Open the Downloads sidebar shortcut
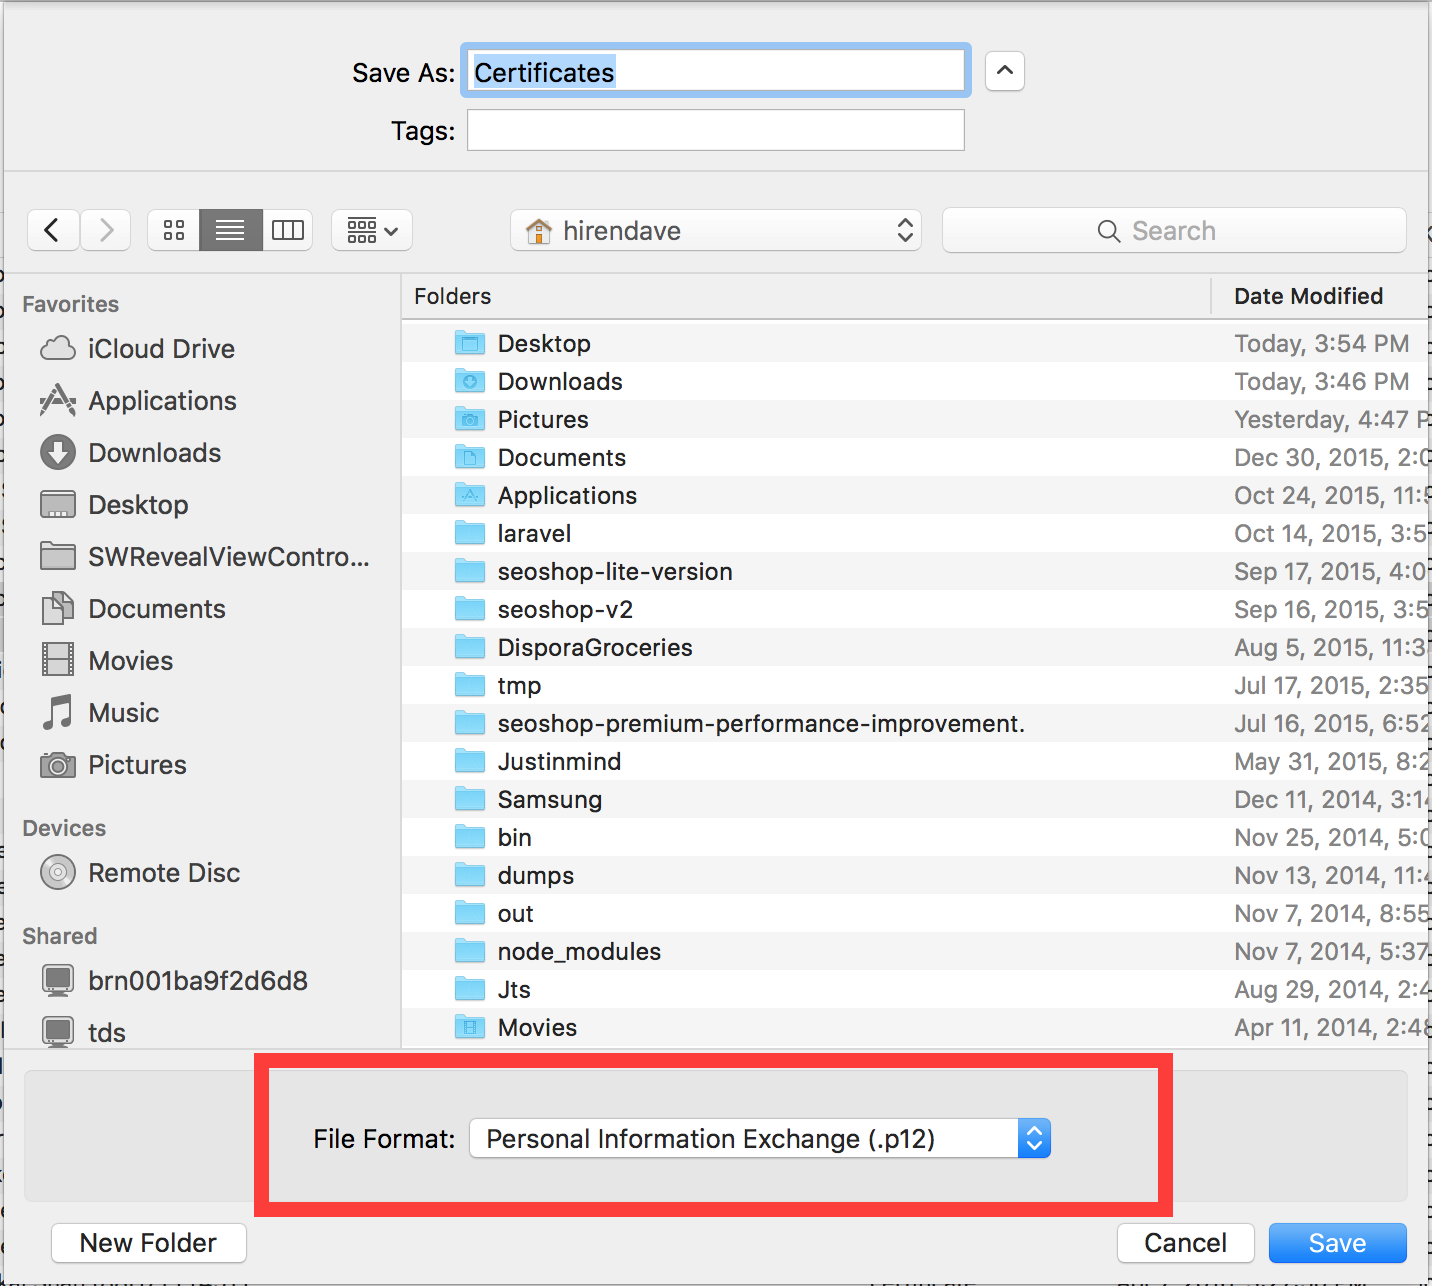This screenshot has height=1286, width=1432. point(155,453)
